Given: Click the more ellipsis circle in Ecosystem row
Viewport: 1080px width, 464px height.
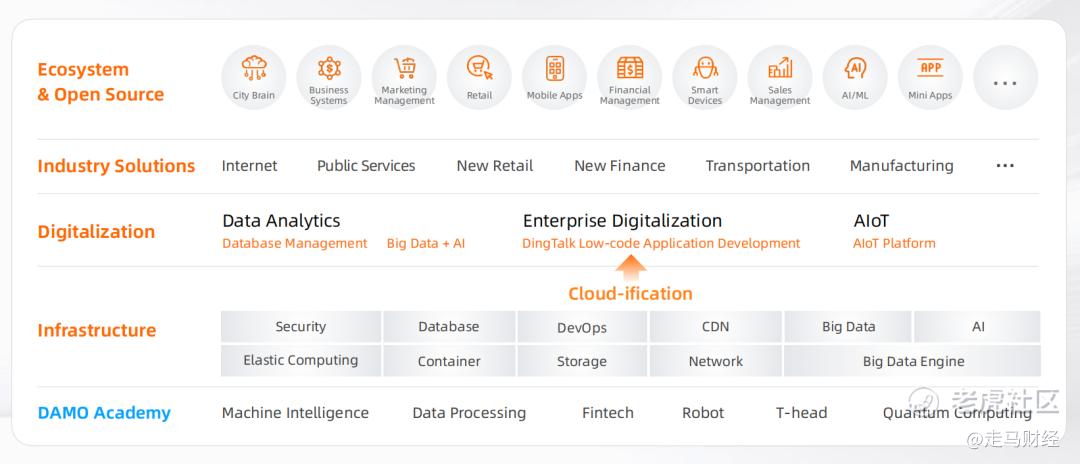Looking at the screenshot, I should 1005,77.
